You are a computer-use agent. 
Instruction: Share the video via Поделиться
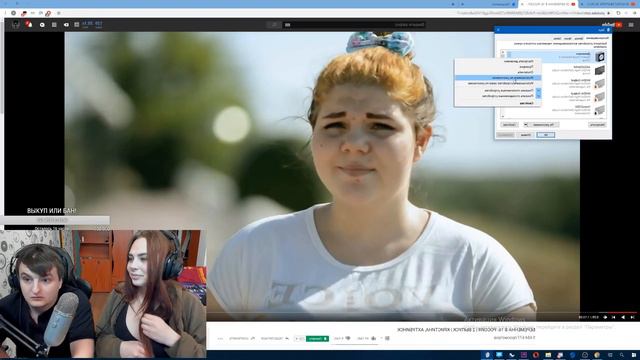pos(275,338)
